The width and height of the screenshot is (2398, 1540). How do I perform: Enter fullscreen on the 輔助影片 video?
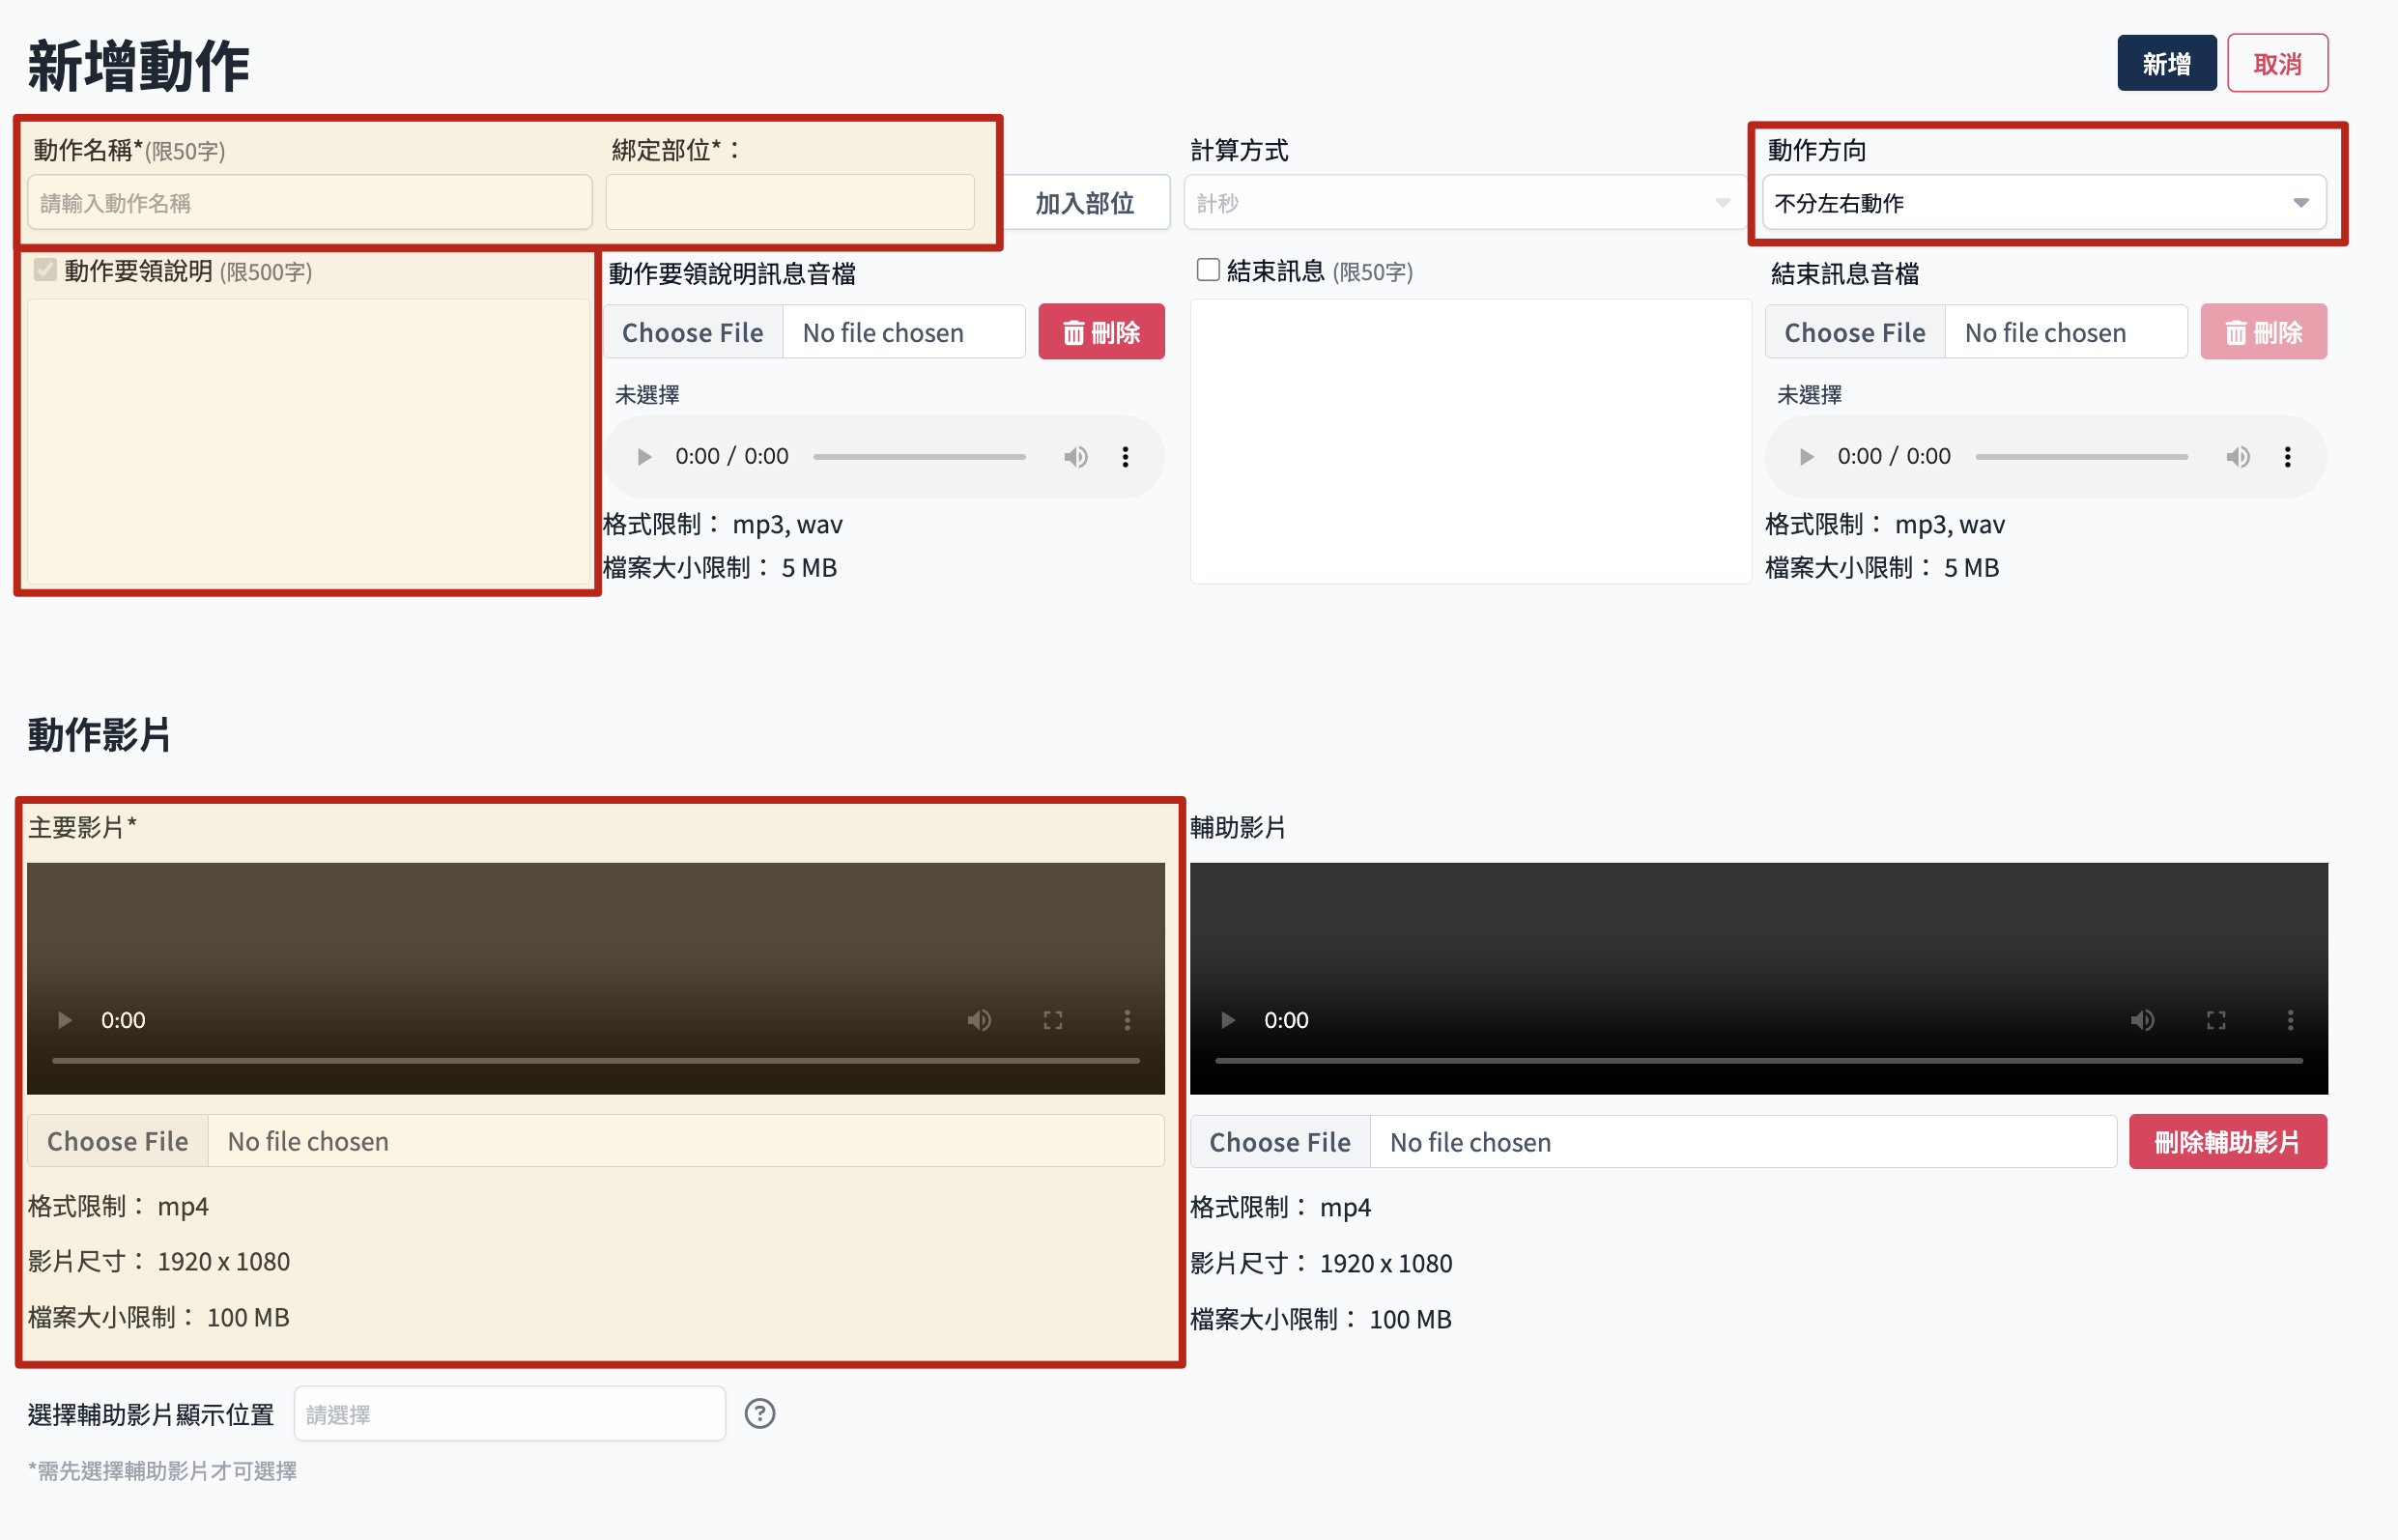tap(2216, 1020)
